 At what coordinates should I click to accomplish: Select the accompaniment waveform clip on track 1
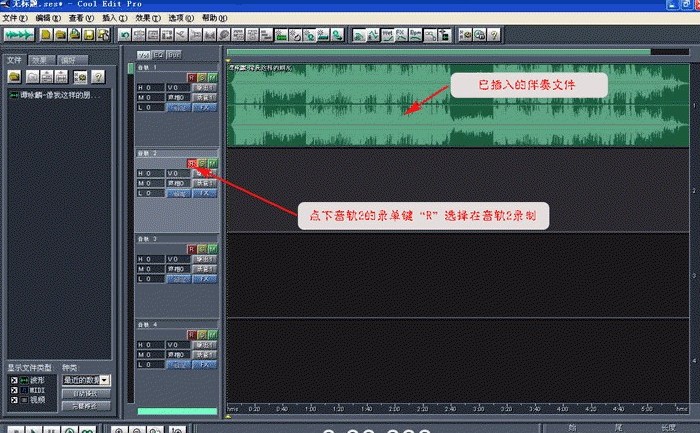click(458, 105)
